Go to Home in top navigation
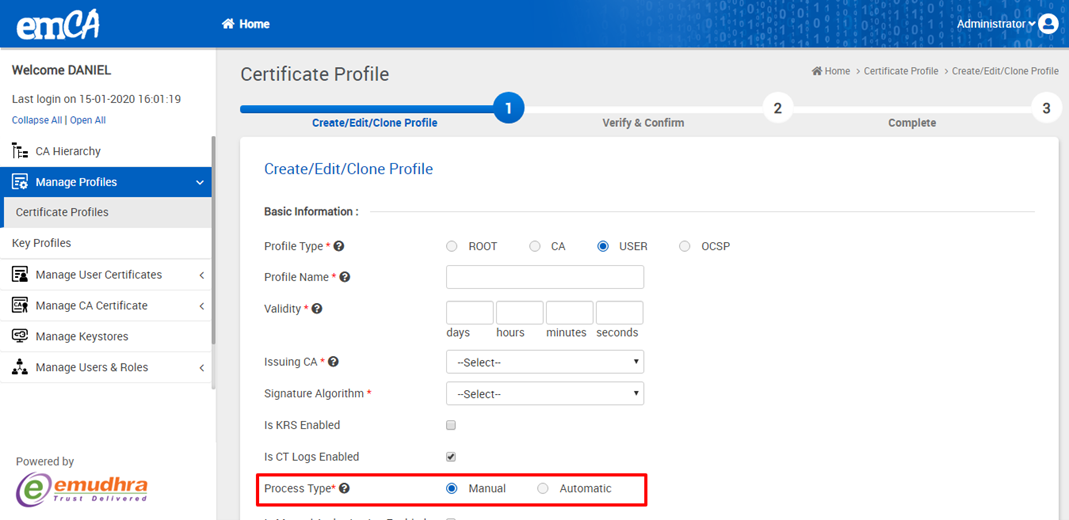The height and width of the screenshot is (520, 1069). click(246, 24)
